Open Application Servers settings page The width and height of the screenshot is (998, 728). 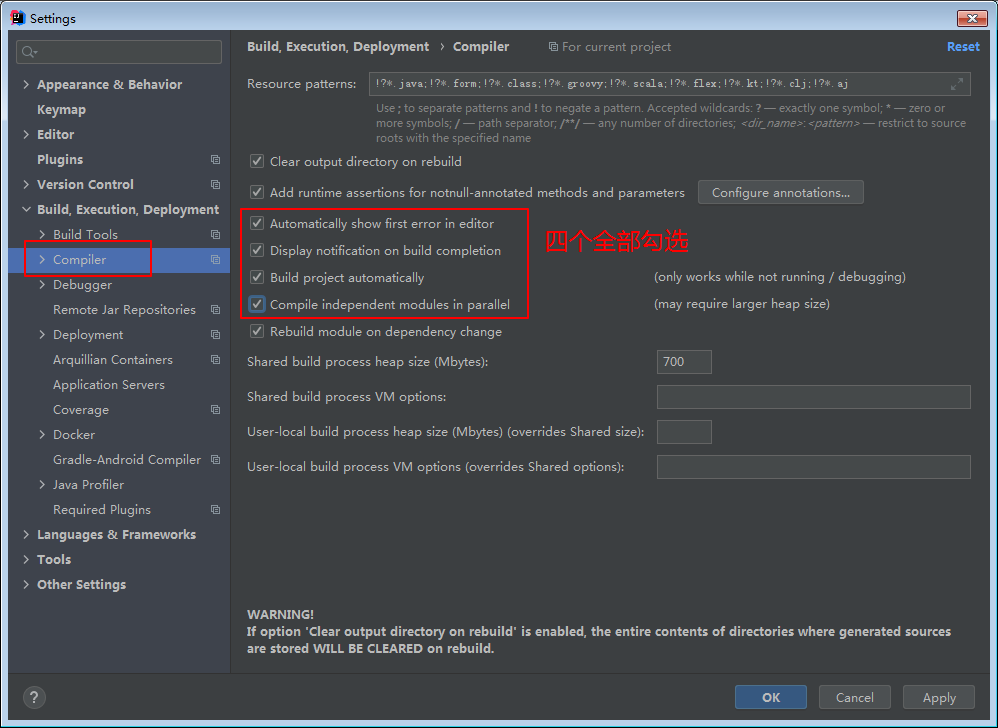tap(108, 385)
